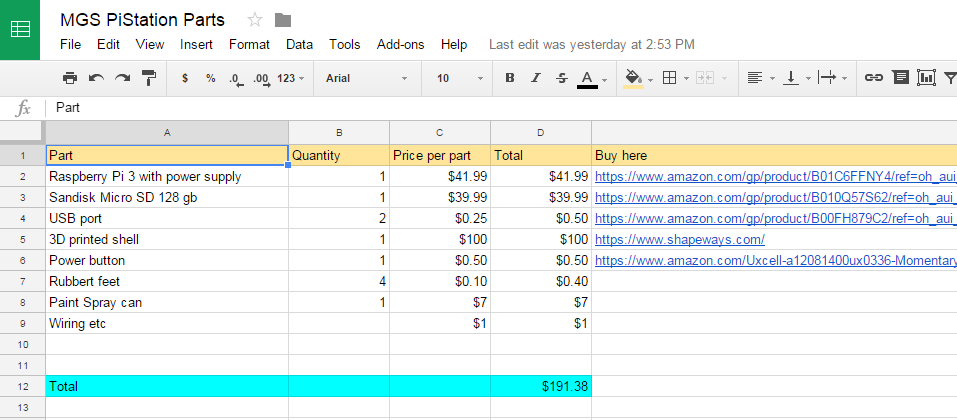Open the Edit menu
The width and height of the screenshot is (957, 420).
(109, 45)
